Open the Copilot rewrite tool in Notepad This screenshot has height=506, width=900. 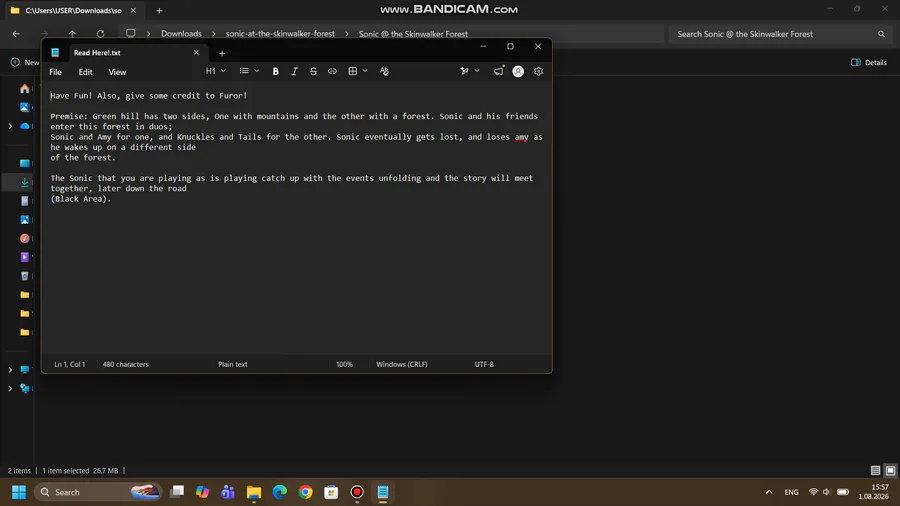(464, 71)
